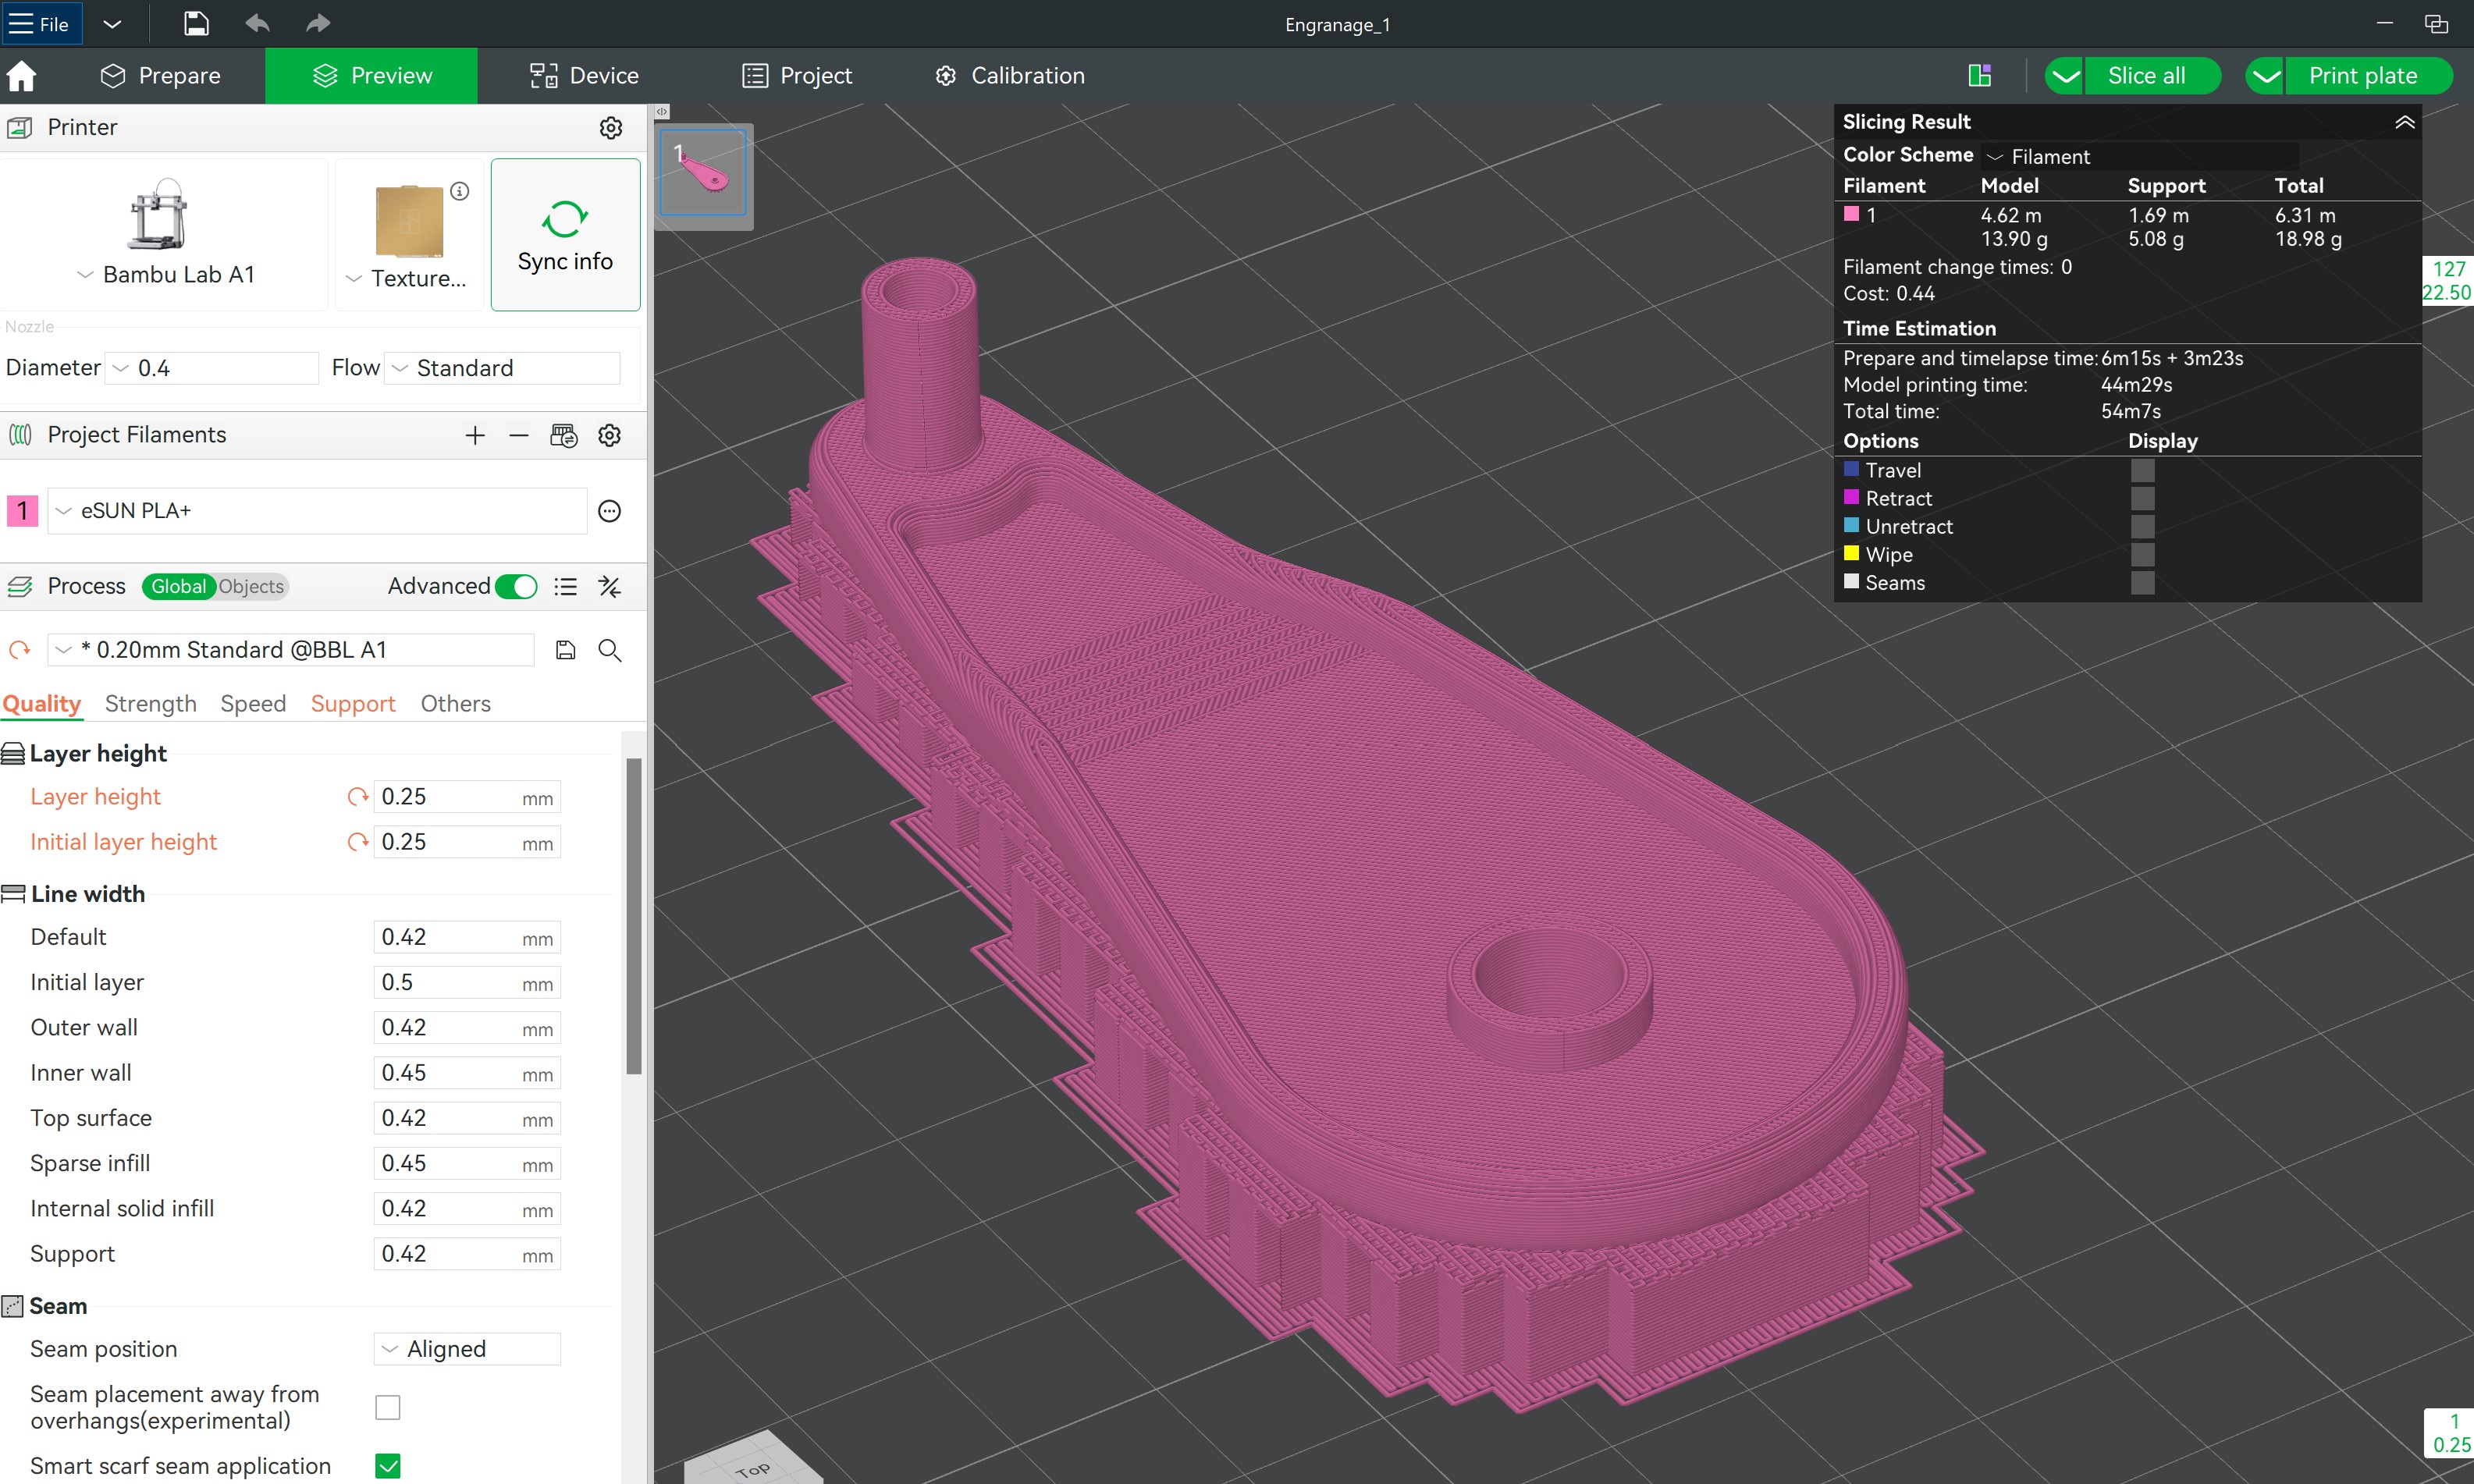Click the Slice all button
Screen dimensions: 2474x1484
click(2145, 76)
